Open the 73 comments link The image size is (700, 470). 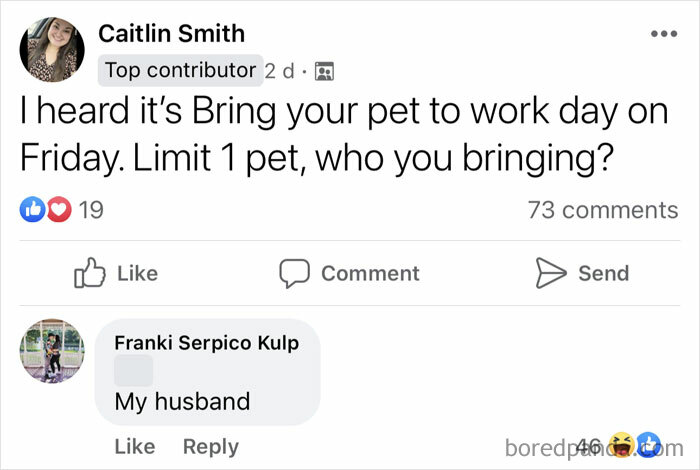point(602,210)
